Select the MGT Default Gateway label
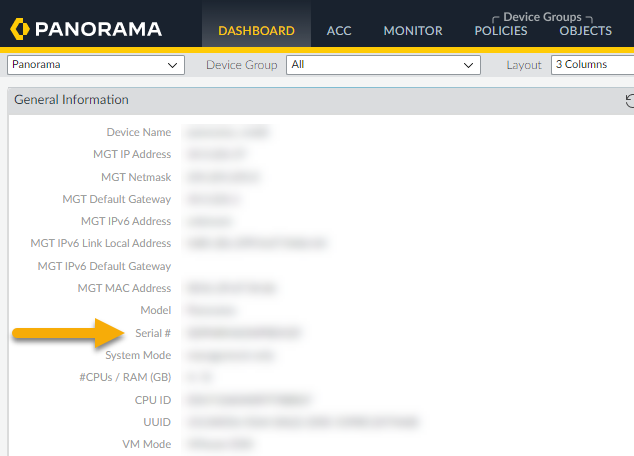This screenshot has height=456, width=634. tap(116, 199)
